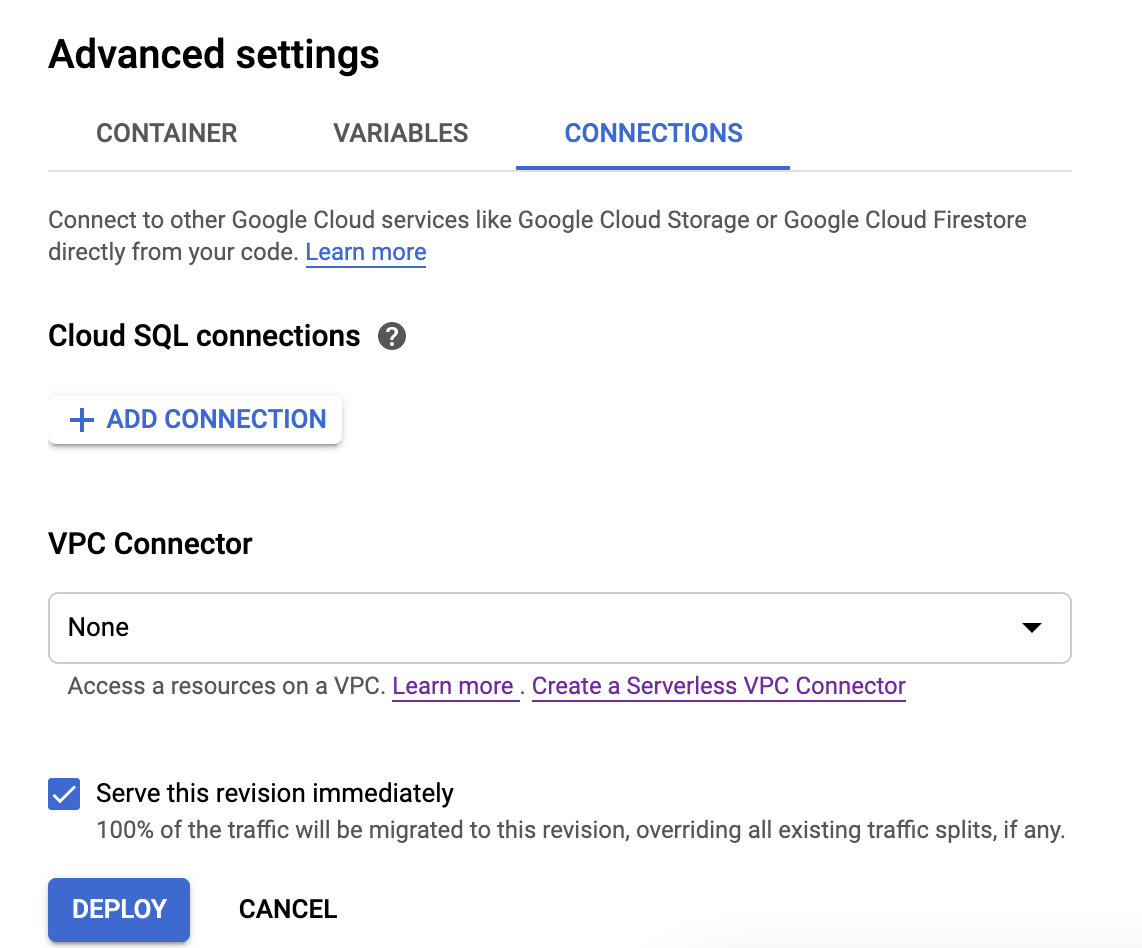Click the blue DEPLOY button
This screenshot has width=1142, height=948.
(x=119, y=909)
